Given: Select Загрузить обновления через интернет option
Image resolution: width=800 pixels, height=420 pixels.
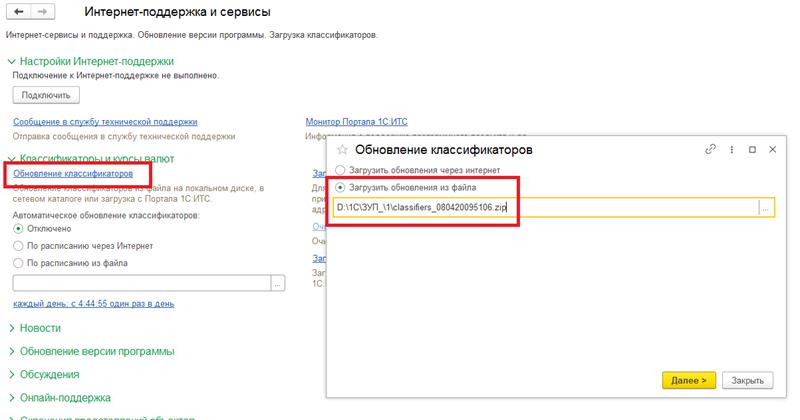Looking at the screenshot, I should (x=342, y=170).
